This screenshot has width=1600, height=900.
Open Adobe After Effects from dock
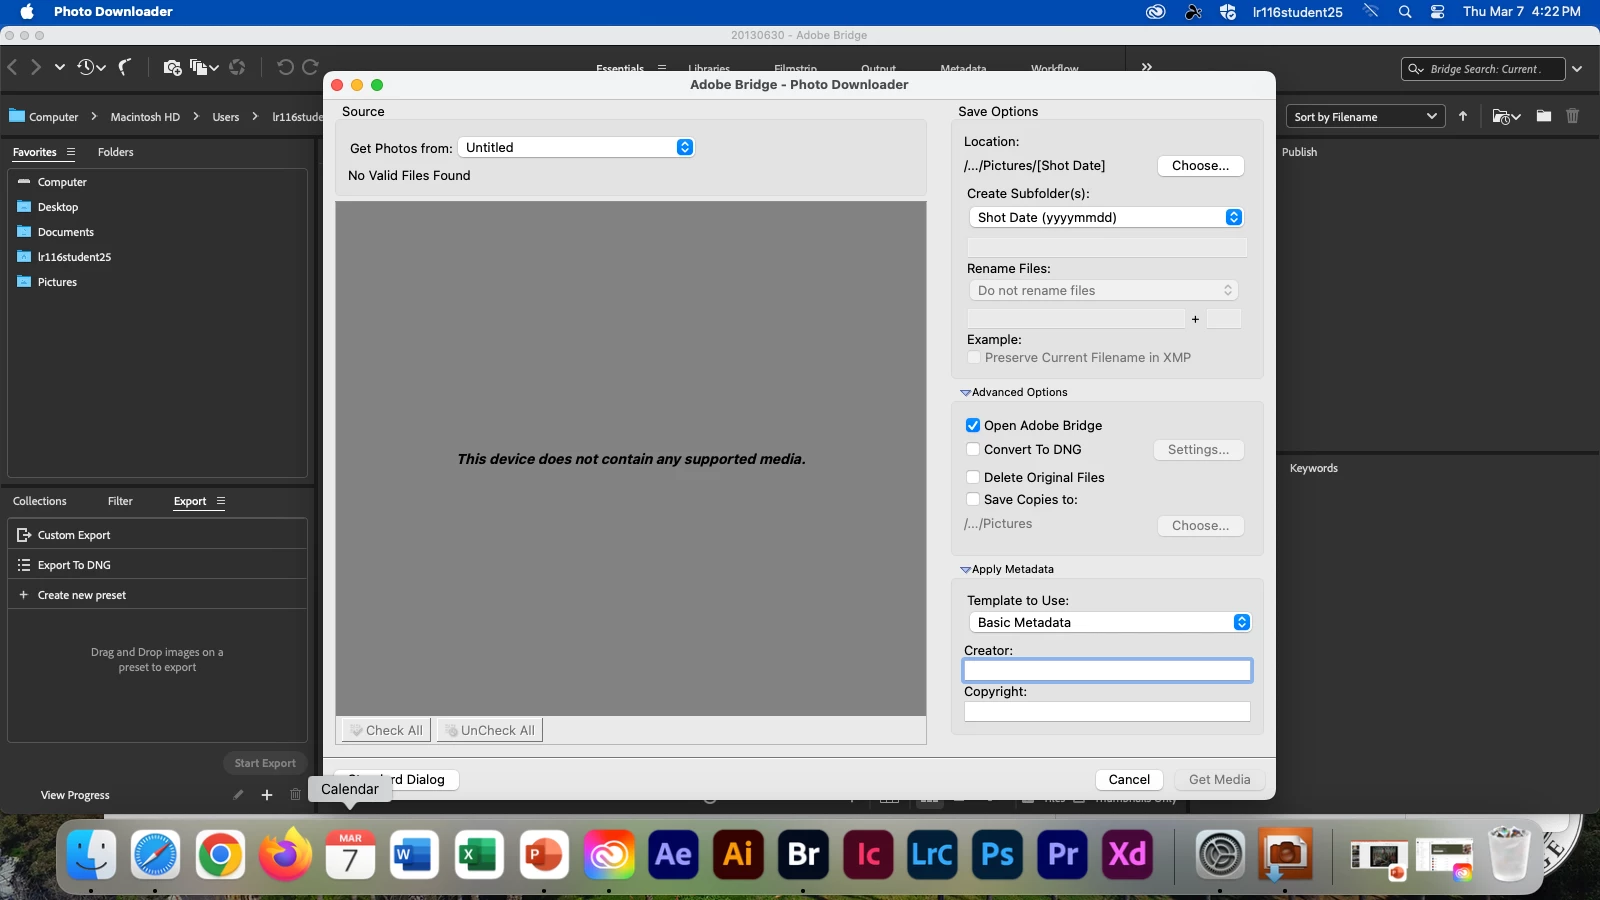point(673,855)
